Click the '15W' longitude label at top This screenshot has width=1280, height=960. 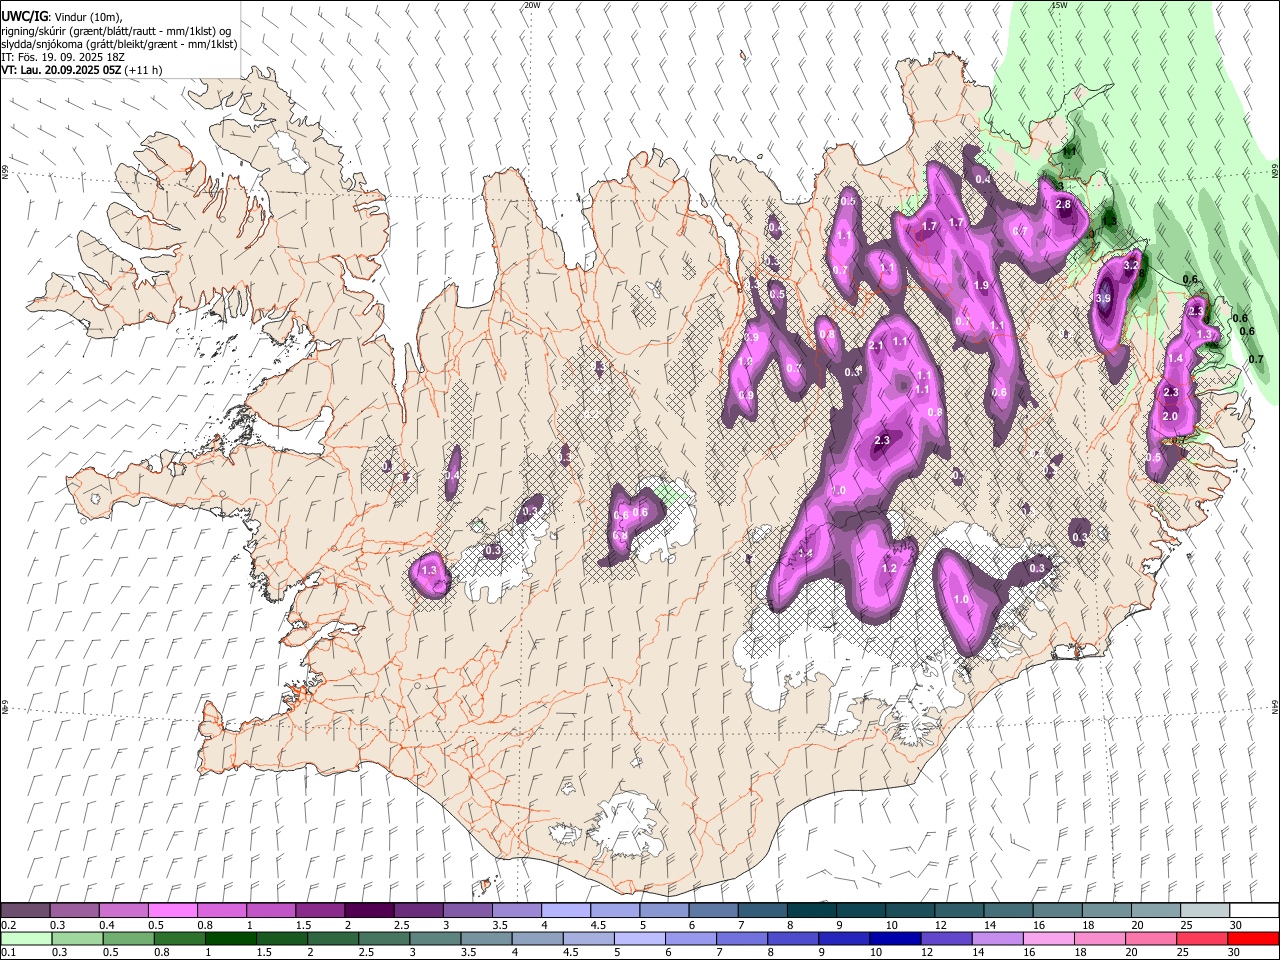[x=1059, y=5]
